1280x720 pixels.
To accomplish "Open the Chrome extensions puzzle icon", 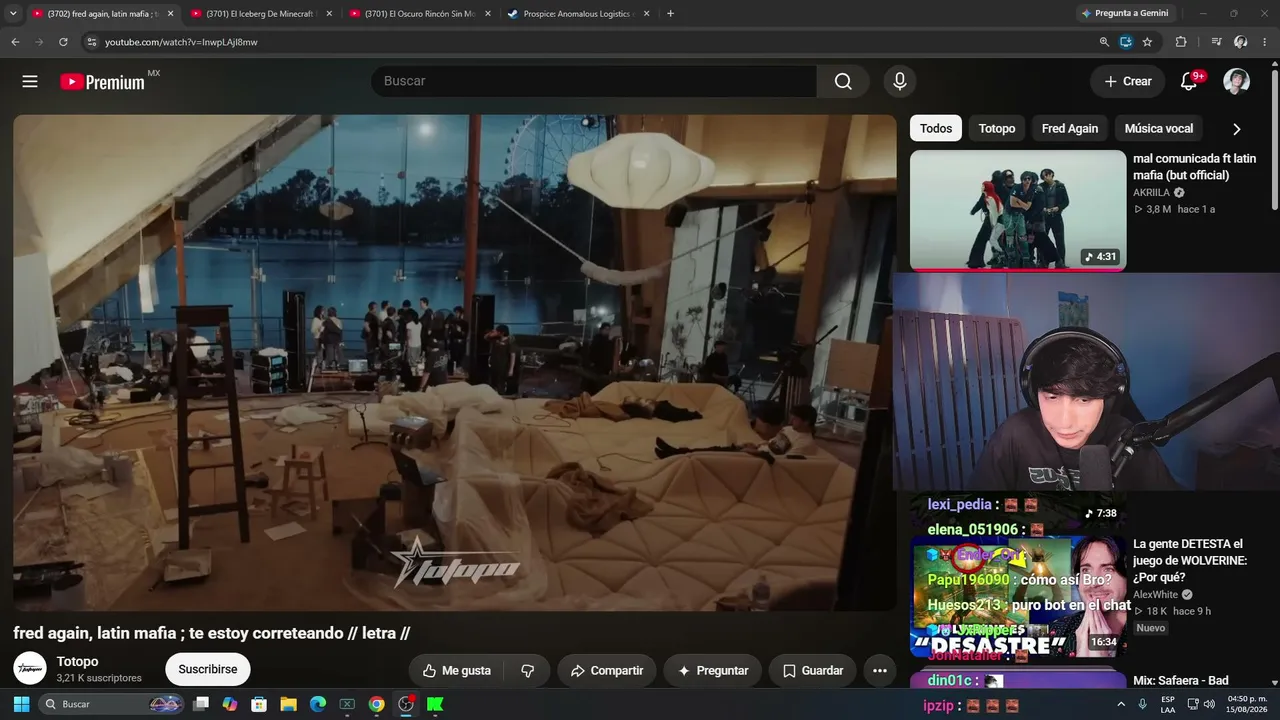I will coord(1181,42).
